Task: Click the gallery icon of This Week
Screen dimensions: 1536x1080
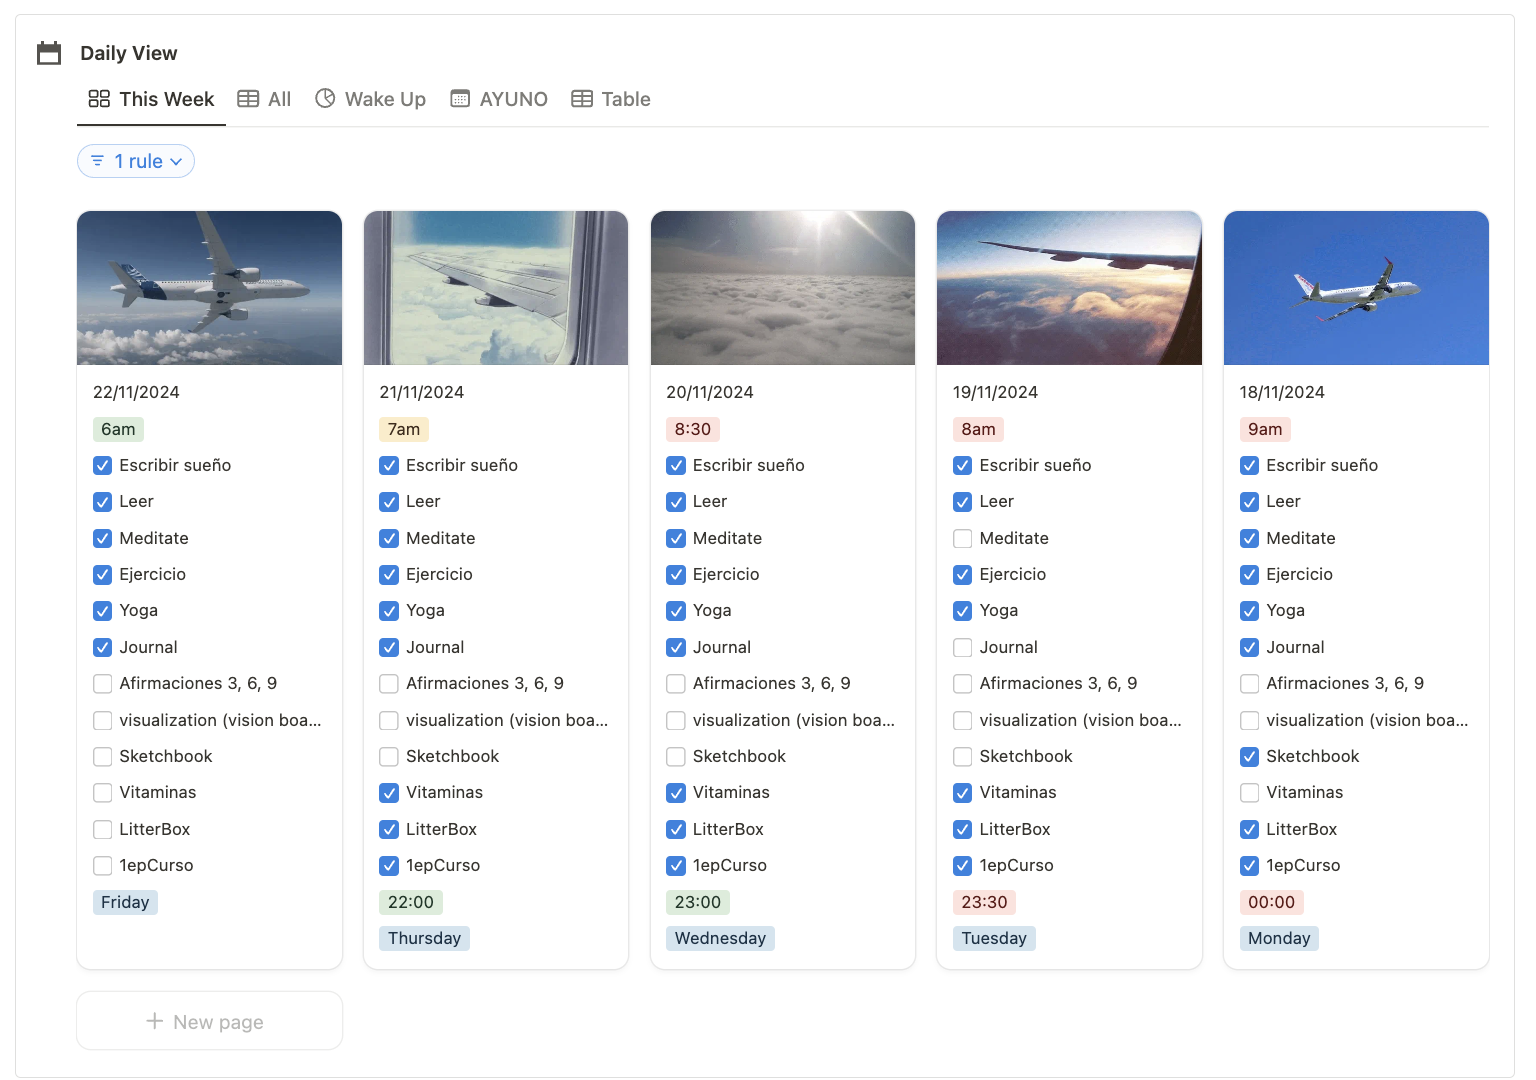Action: point(99,99)
